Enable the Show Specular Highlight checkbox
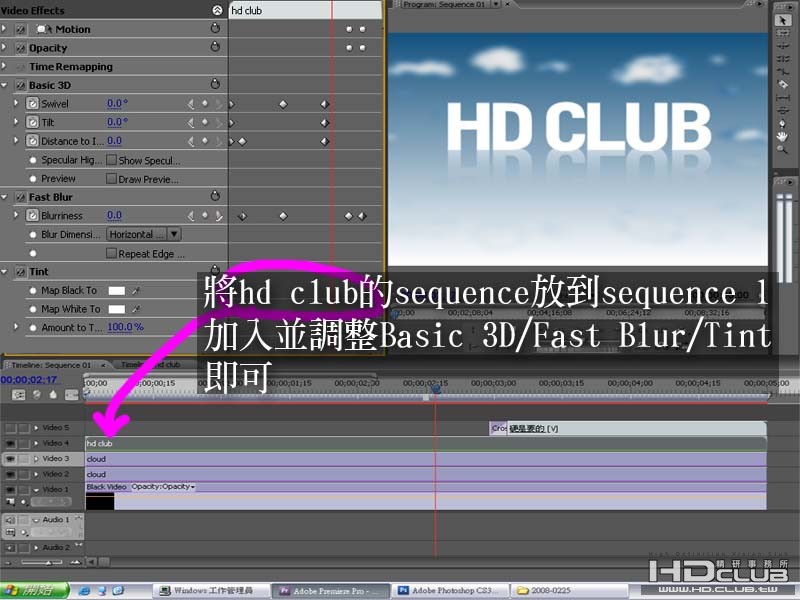This screenshot has height=600, width=800. [x=111, y=160]
